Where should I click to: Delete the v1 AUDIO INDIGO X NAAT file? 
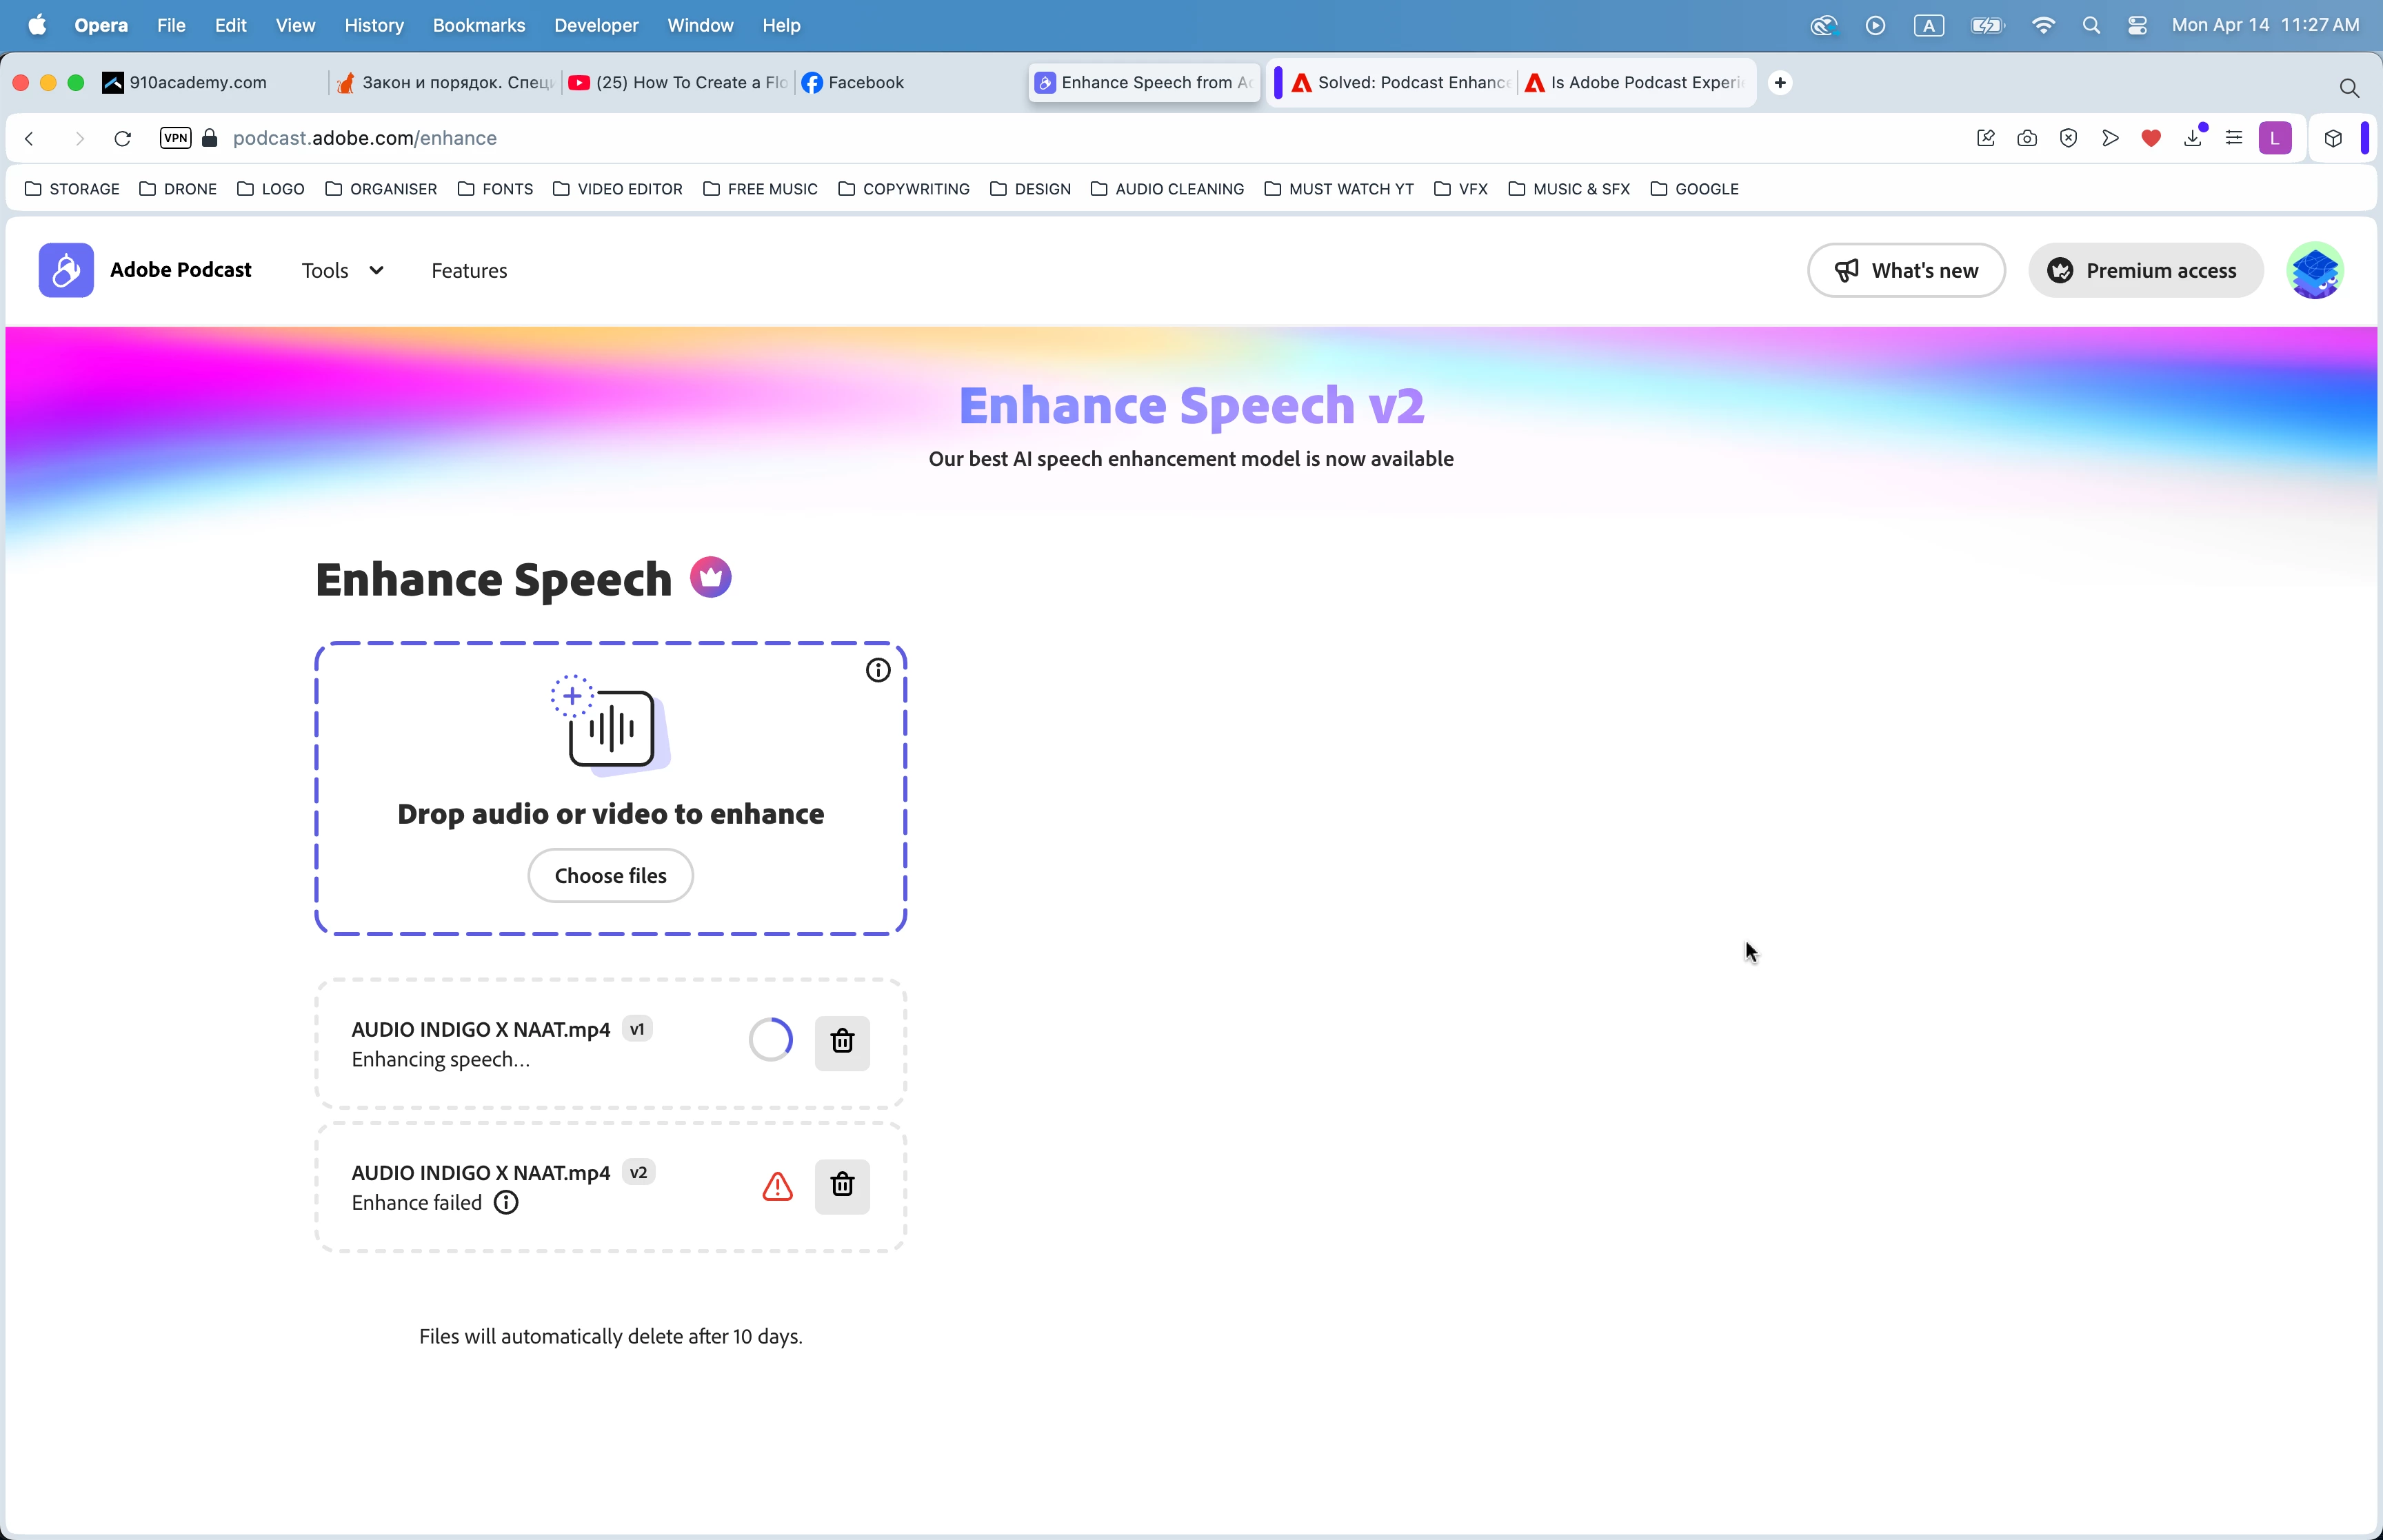pyautogui.click(x=841, y=1042)
